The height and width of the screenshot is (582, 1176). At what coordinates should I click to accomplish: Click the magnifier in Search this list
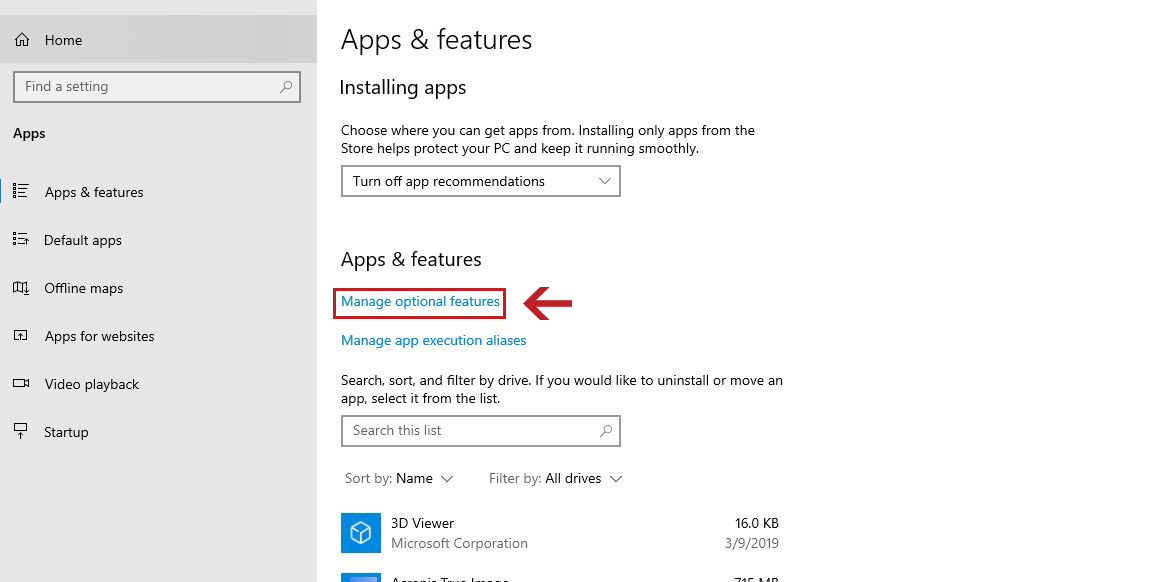(606, 430)
